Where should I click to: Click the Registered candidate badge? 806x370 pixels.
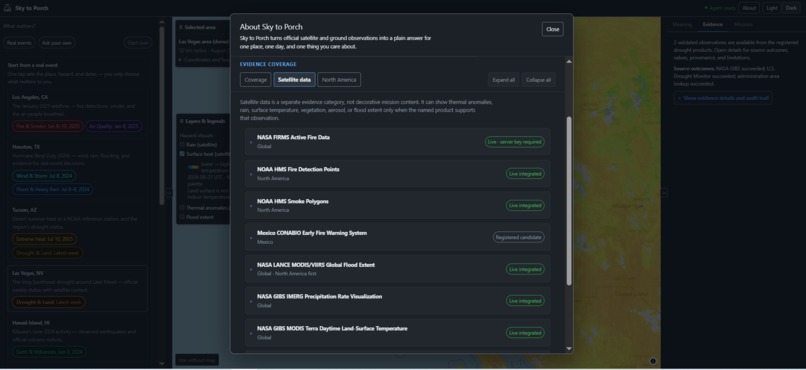click(x=519, y=237)
